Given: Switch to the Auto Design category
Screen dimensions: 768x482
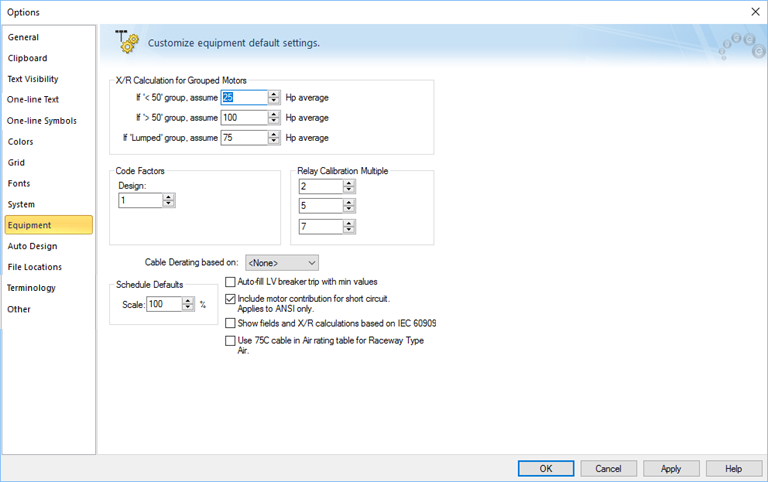Looking at the screenshot, I should click(33, 246).
